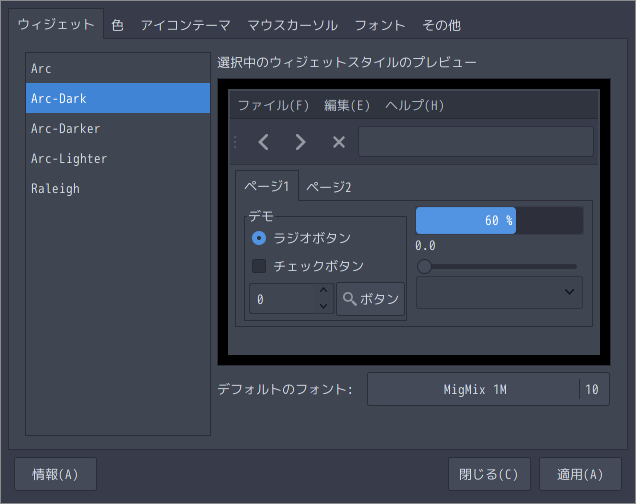Open the ヘルプ(H) preview menu
Screen dimensions: 636x504
click(415, 105)
